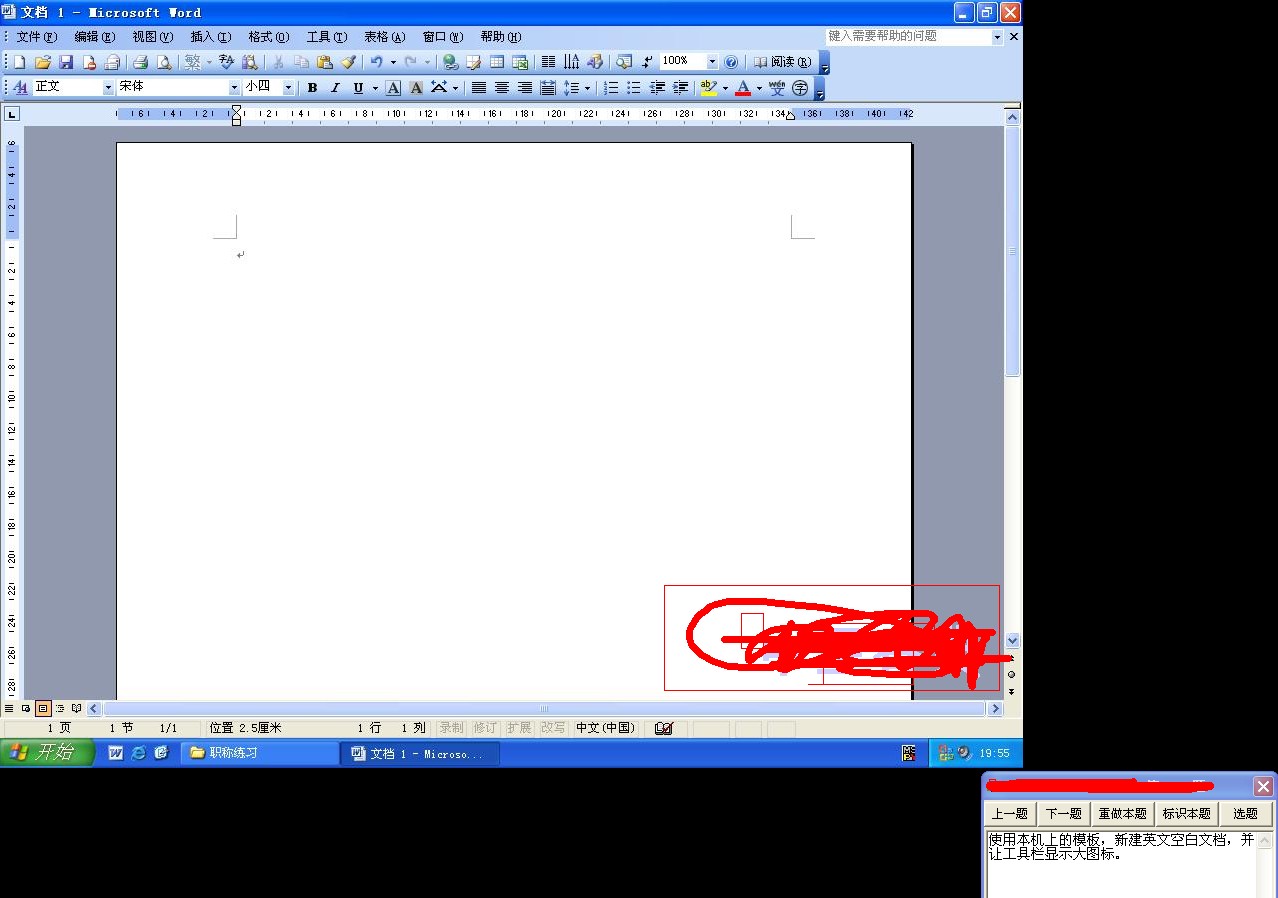Click the 阅读(R) reading layout button

point(782,62)
